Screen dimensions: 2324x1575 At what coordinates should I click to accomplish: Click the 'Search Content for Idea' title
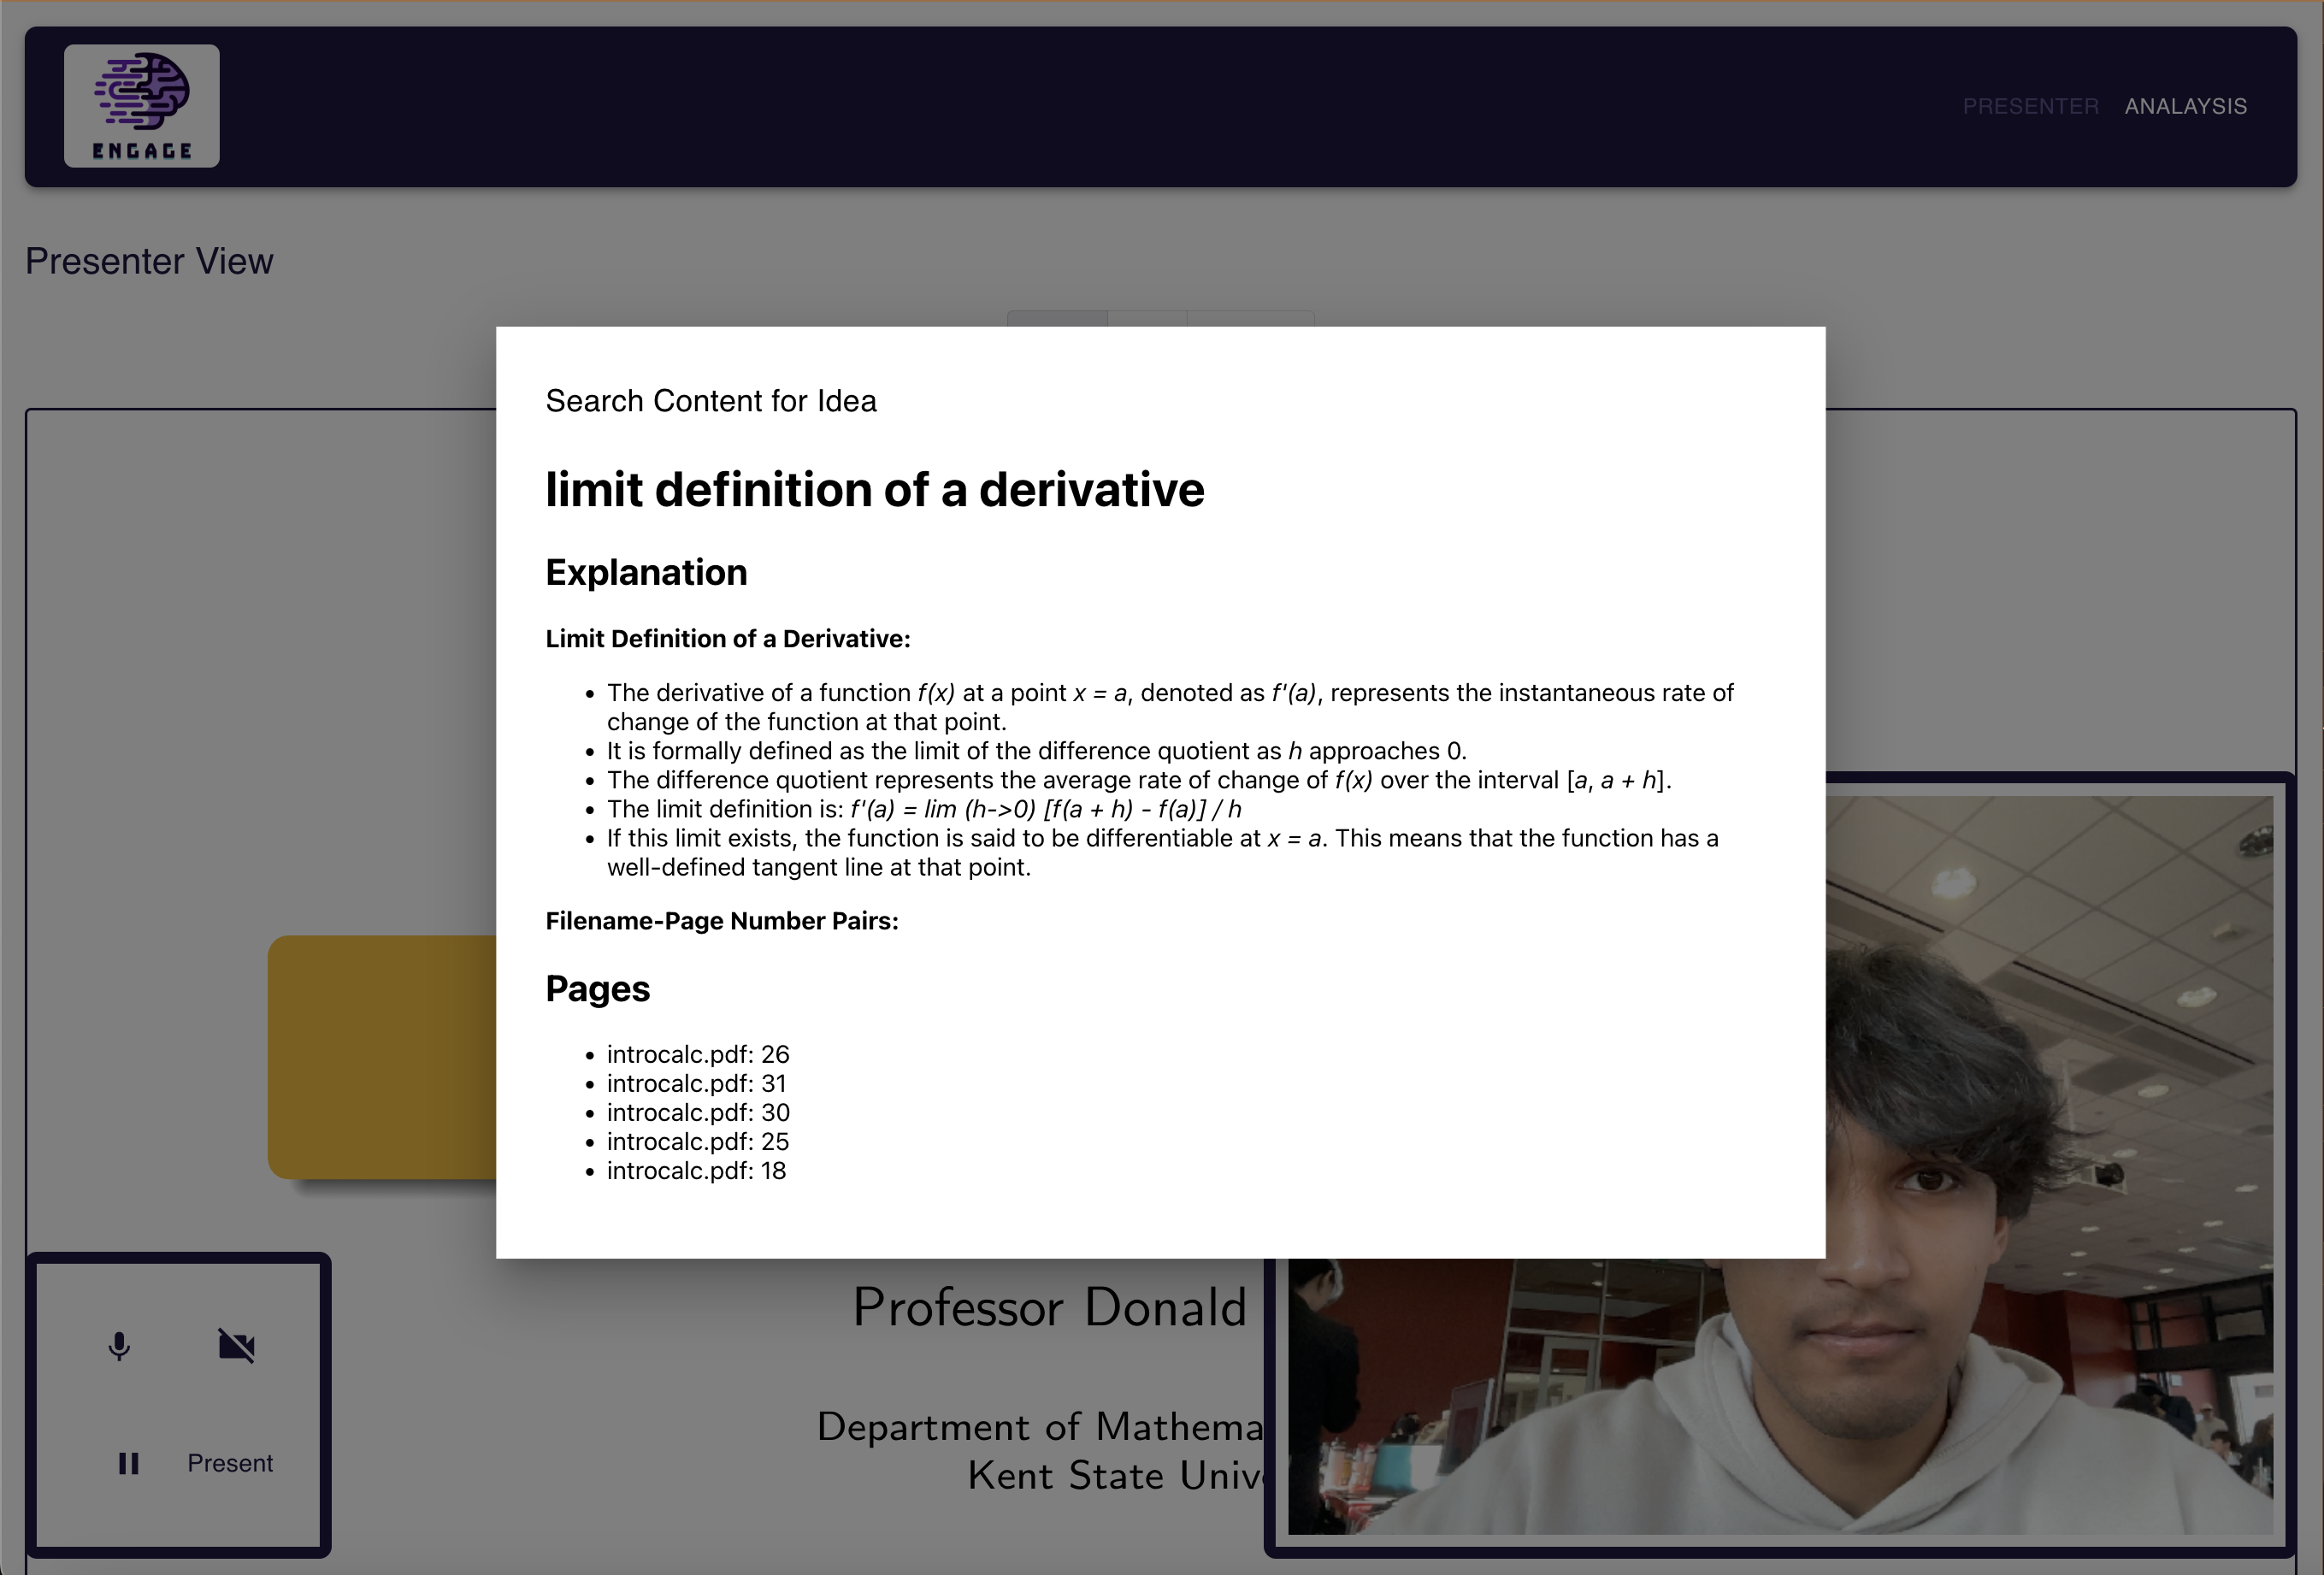[x=710, y=401]
